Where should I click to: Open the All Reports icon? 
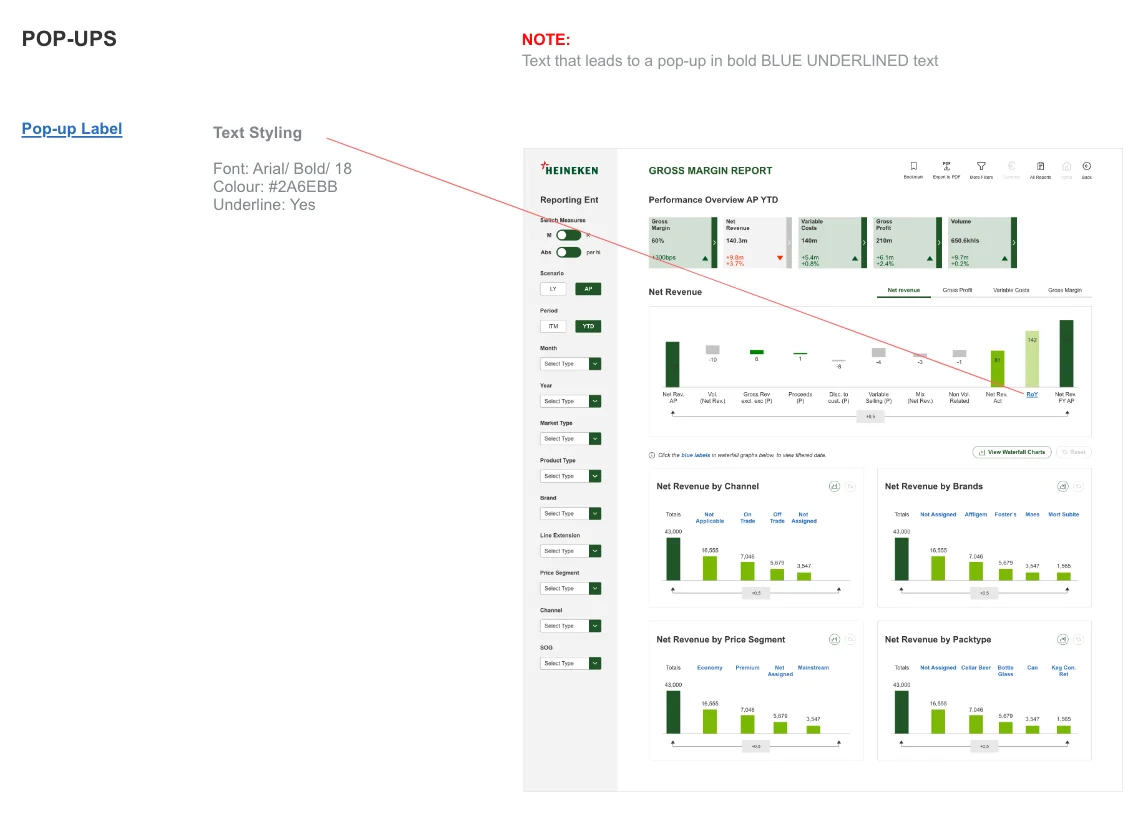1040,166
